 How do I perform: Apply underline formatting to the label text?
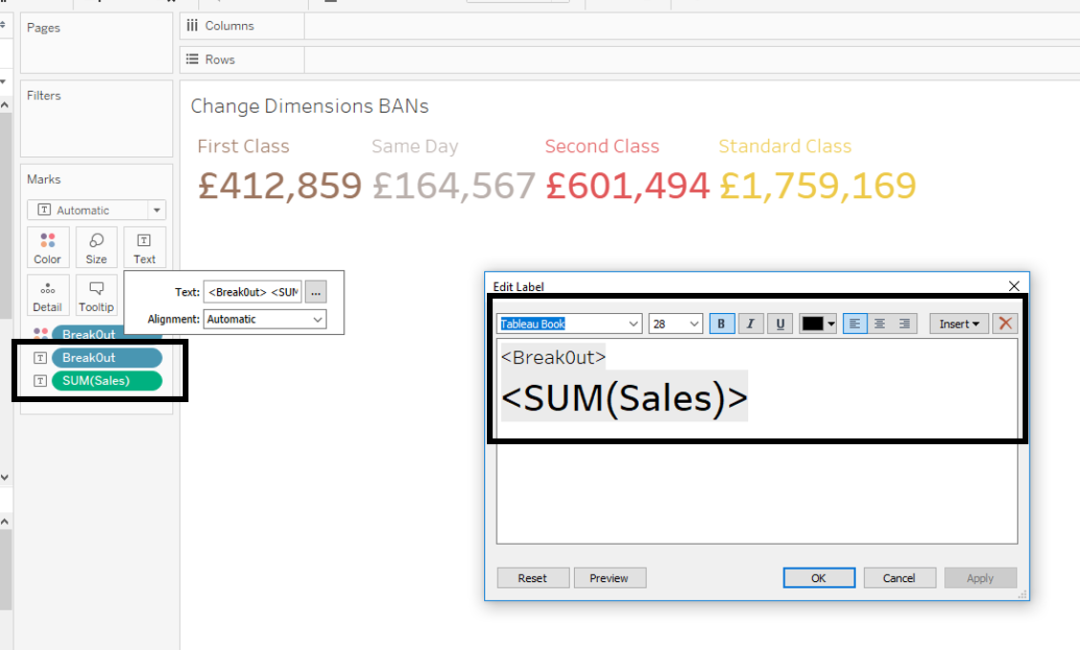click(780, 323)
